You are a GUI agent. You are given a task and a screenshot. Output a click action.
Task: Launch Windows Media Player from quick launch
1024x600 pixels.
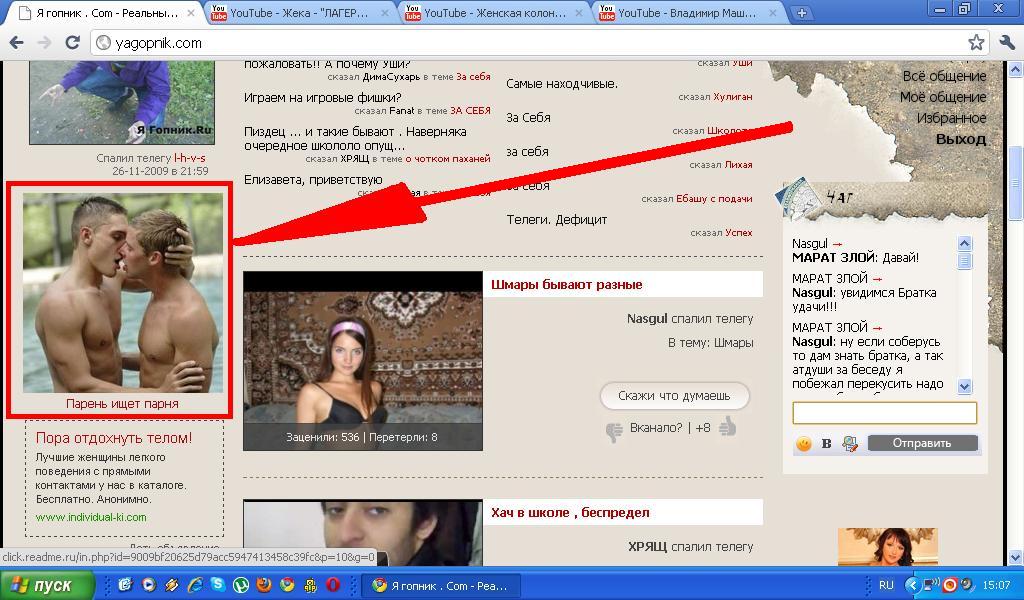(148, 585)
